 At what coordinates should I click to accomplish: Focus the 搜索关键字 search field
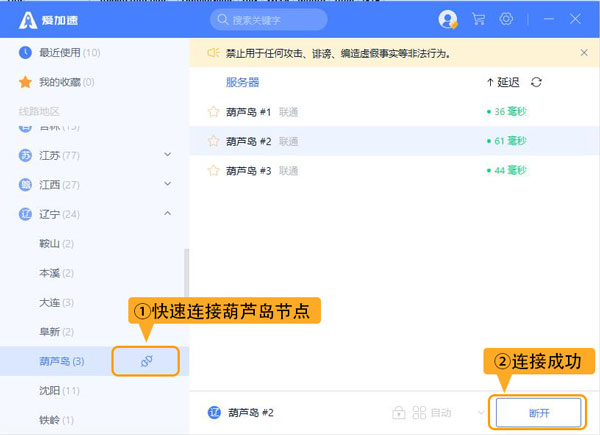269,20
